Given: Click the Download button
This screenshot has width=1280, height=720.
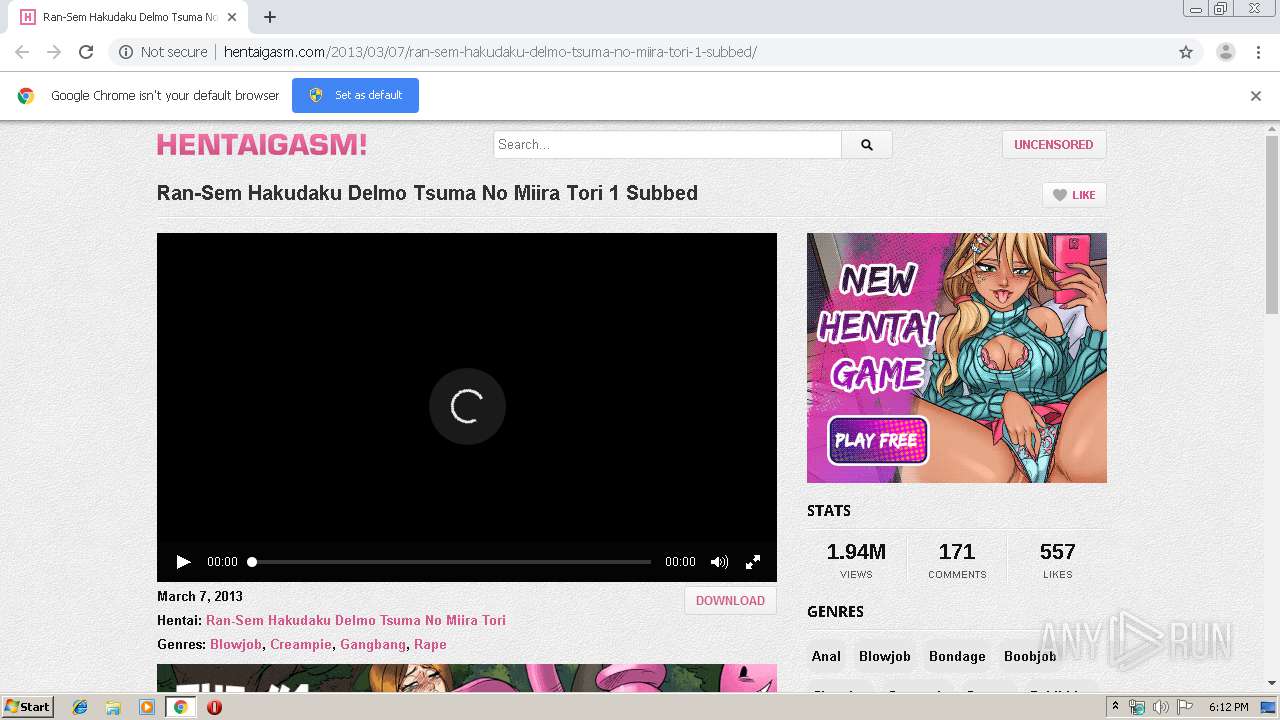Looking at the screenshot, I should click(730, 600).
